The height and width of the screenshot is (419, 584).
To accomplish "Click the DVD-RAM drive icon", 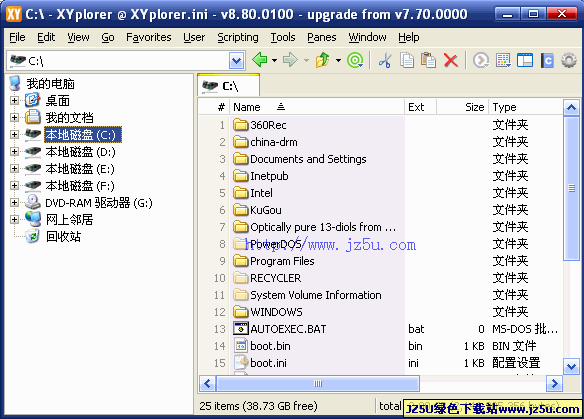I will (33, 202).
